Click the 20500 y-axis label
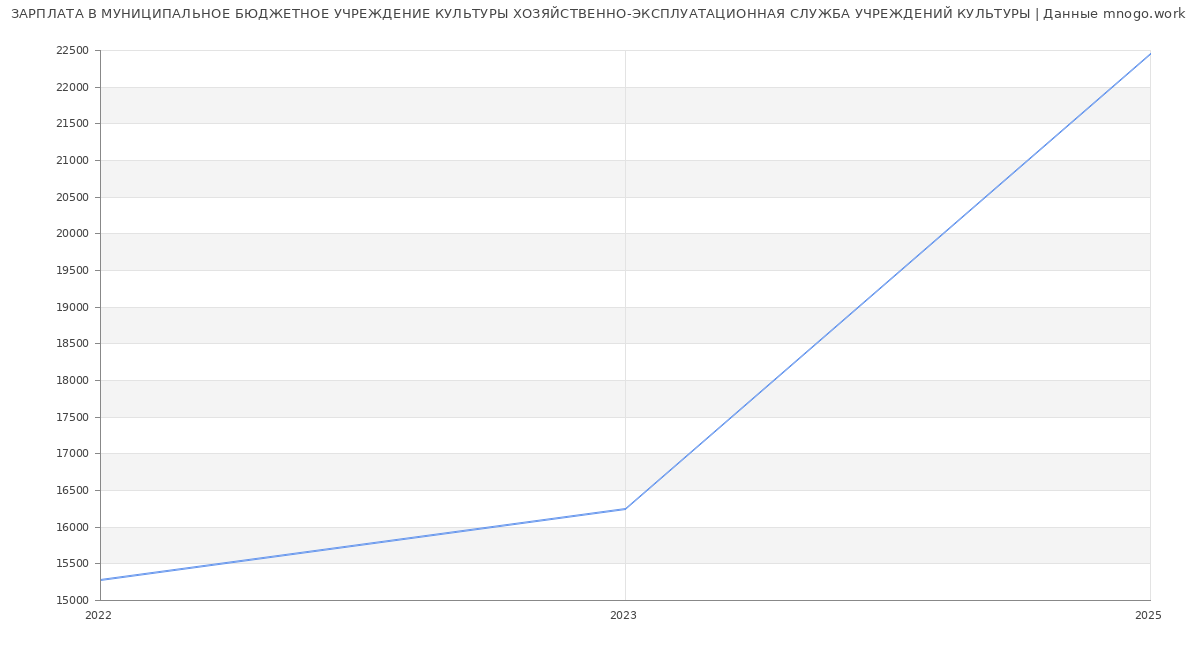Viewport: 1200px width, 650px height. (72, 197)
